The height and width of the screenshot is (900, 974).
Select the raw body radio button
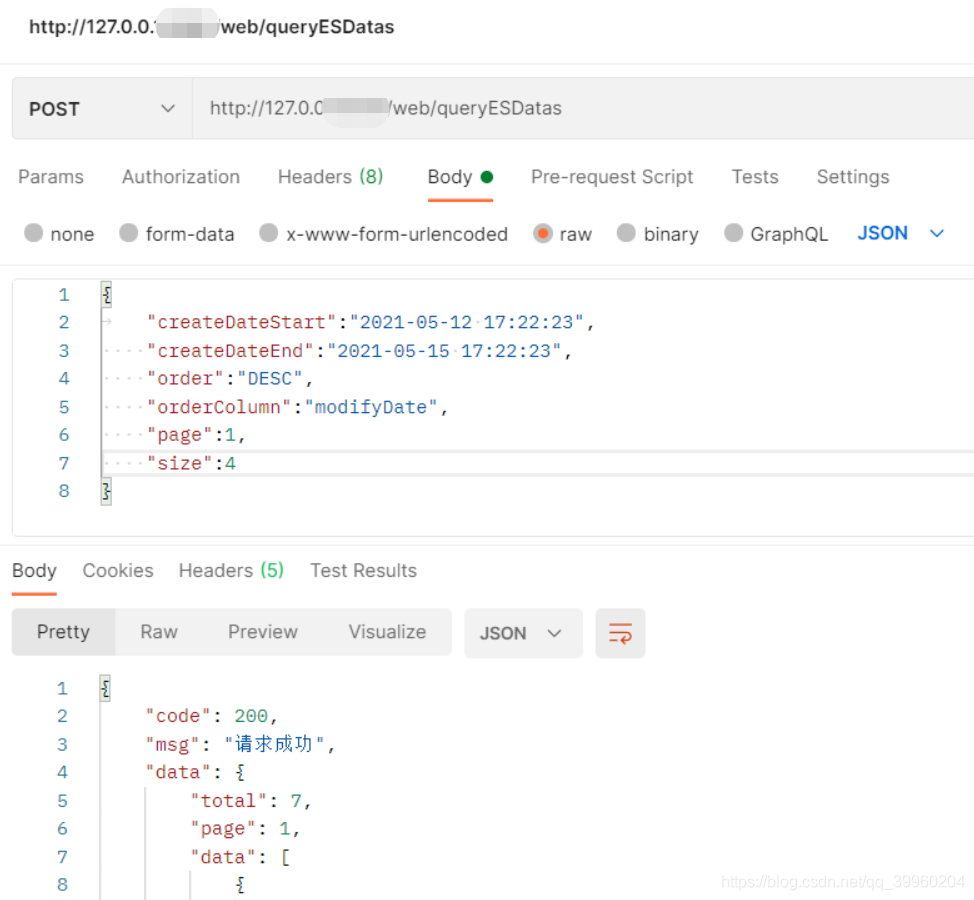tap(542, 233)
